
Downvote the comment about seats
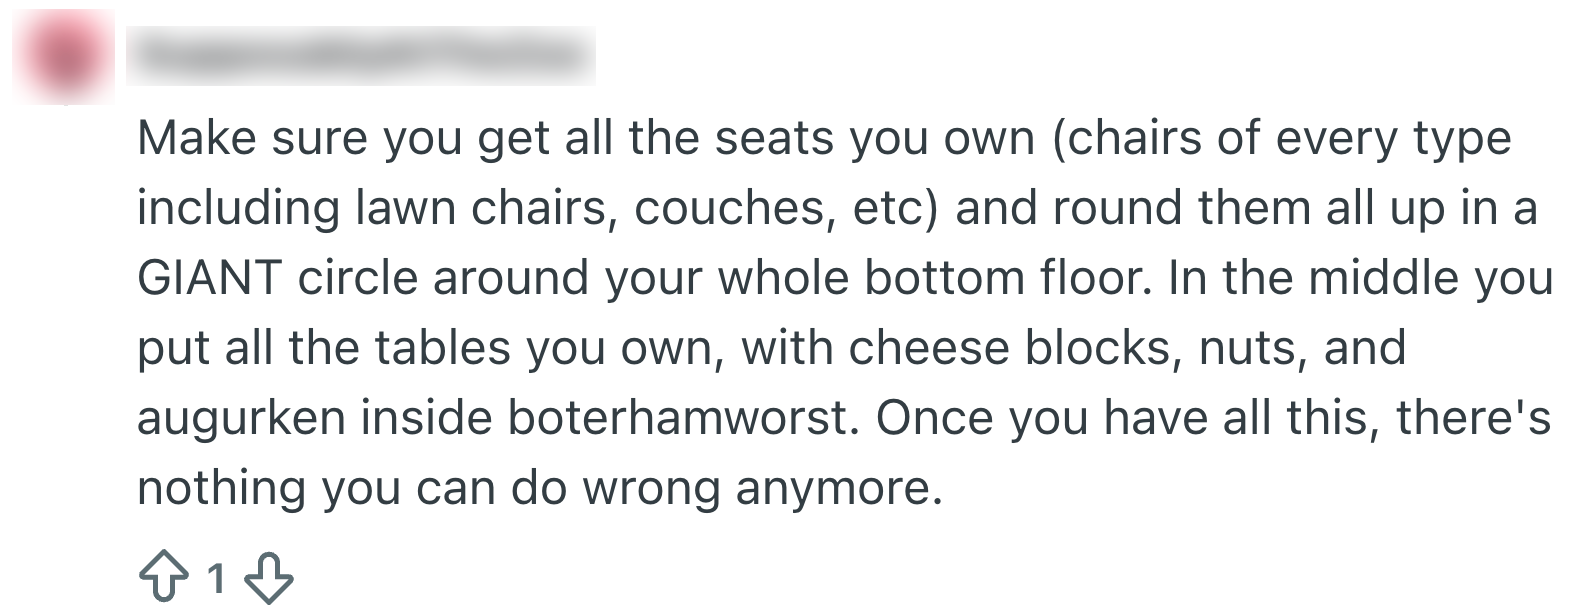tap(268, 579)
